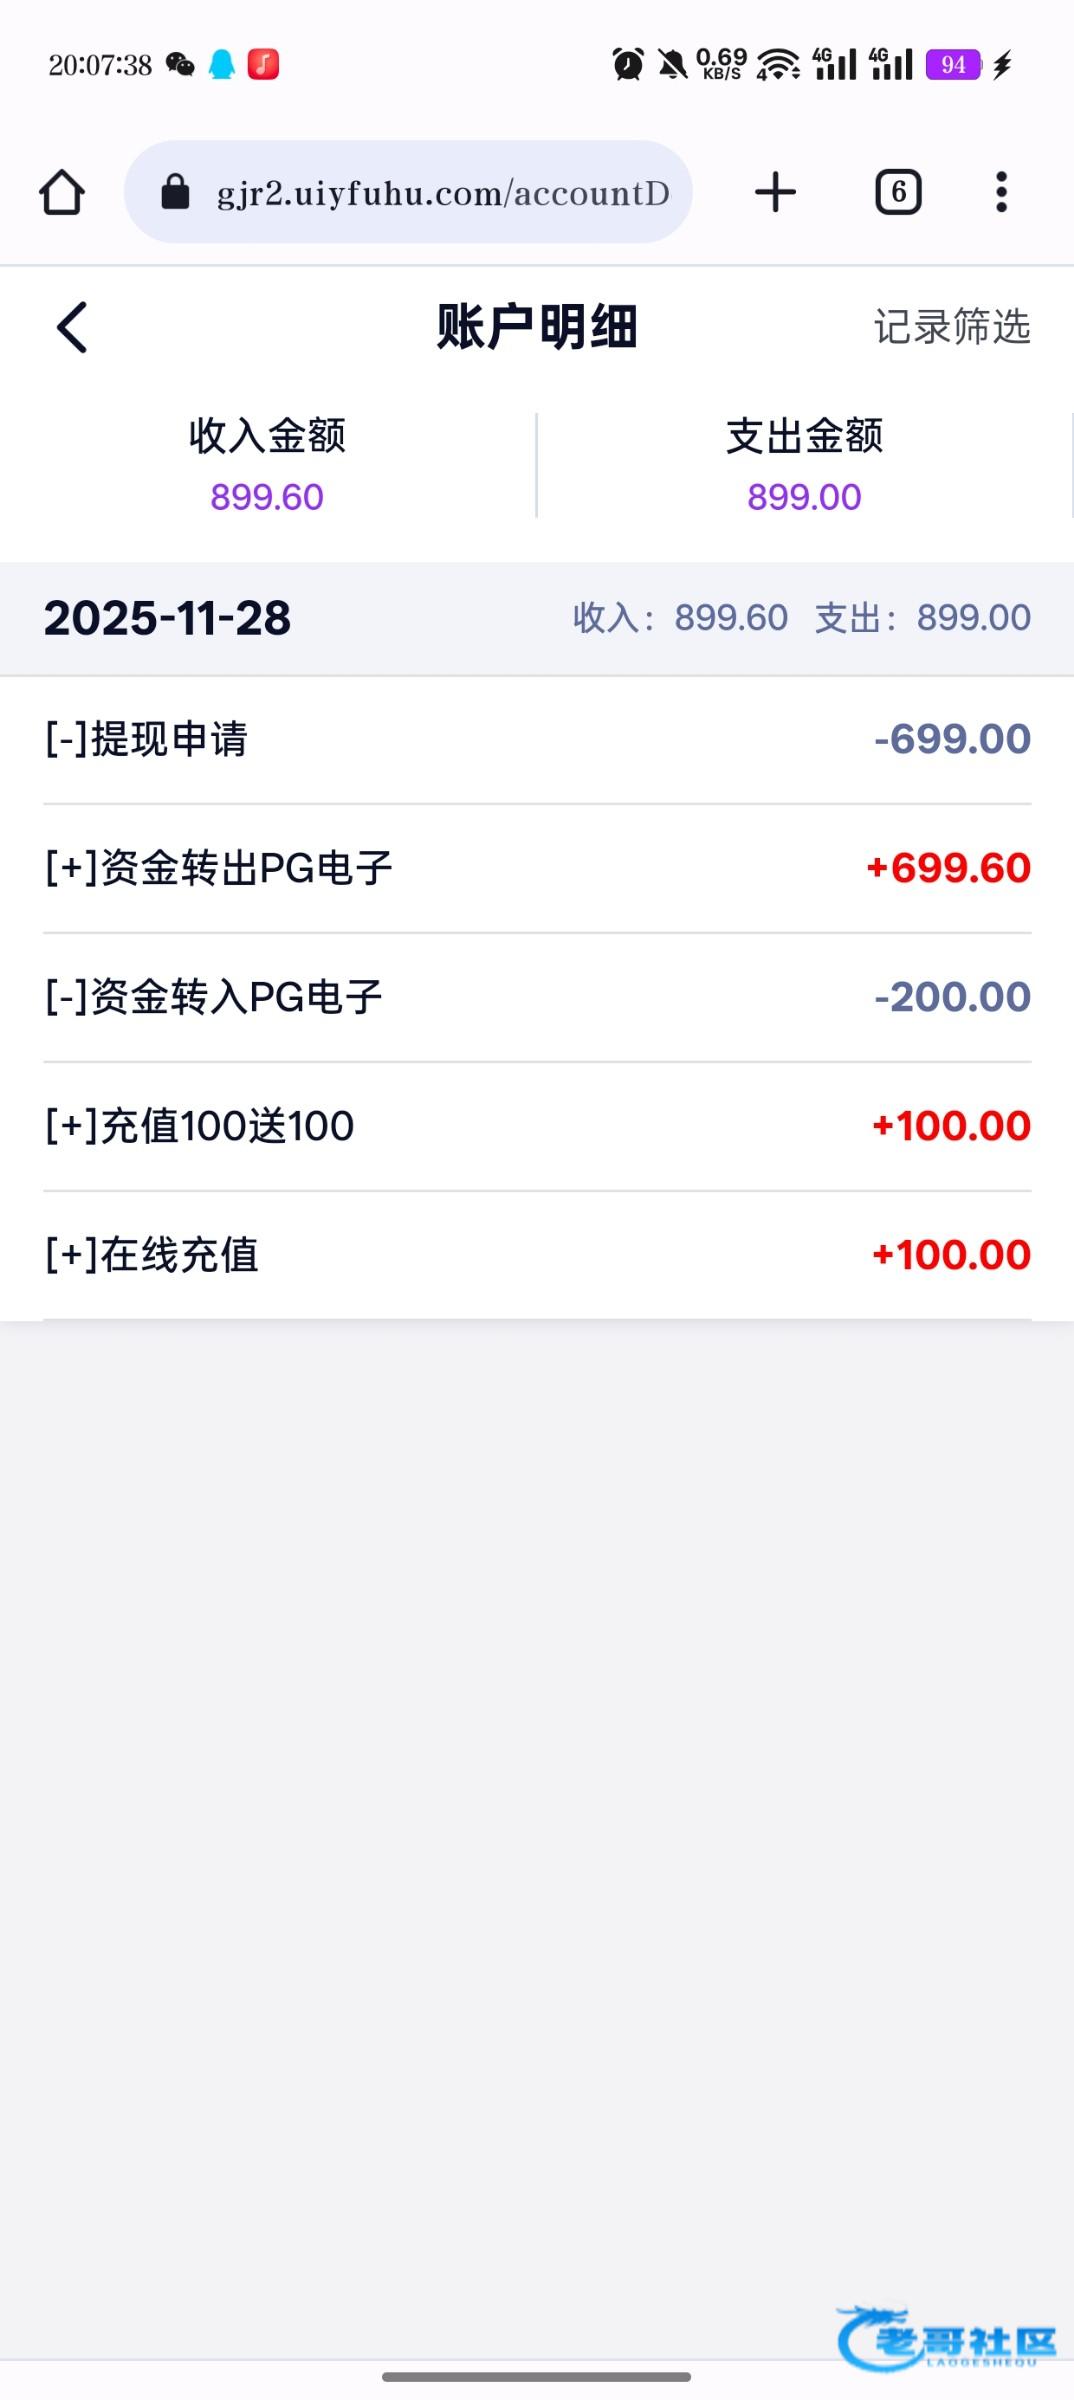Select the 支出金额 summary tab
The width and height of the screenshot is (1074, 2400).
click(x=804, y=465)
